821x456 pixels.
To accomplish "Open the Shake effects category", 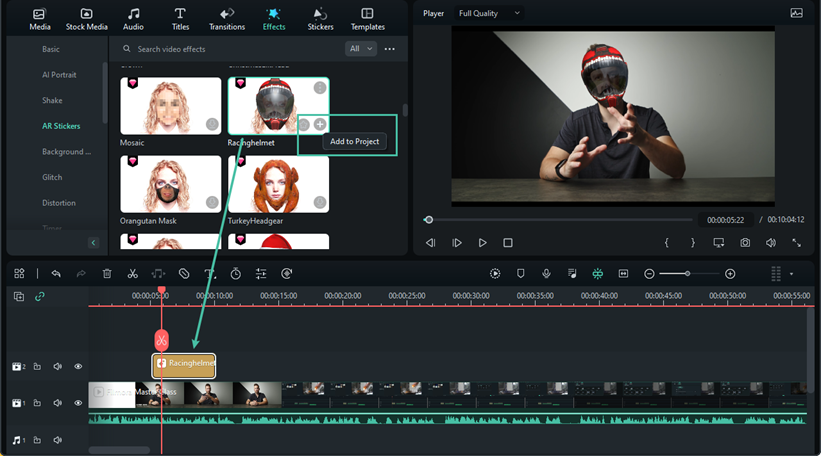I will pos(52,101).
